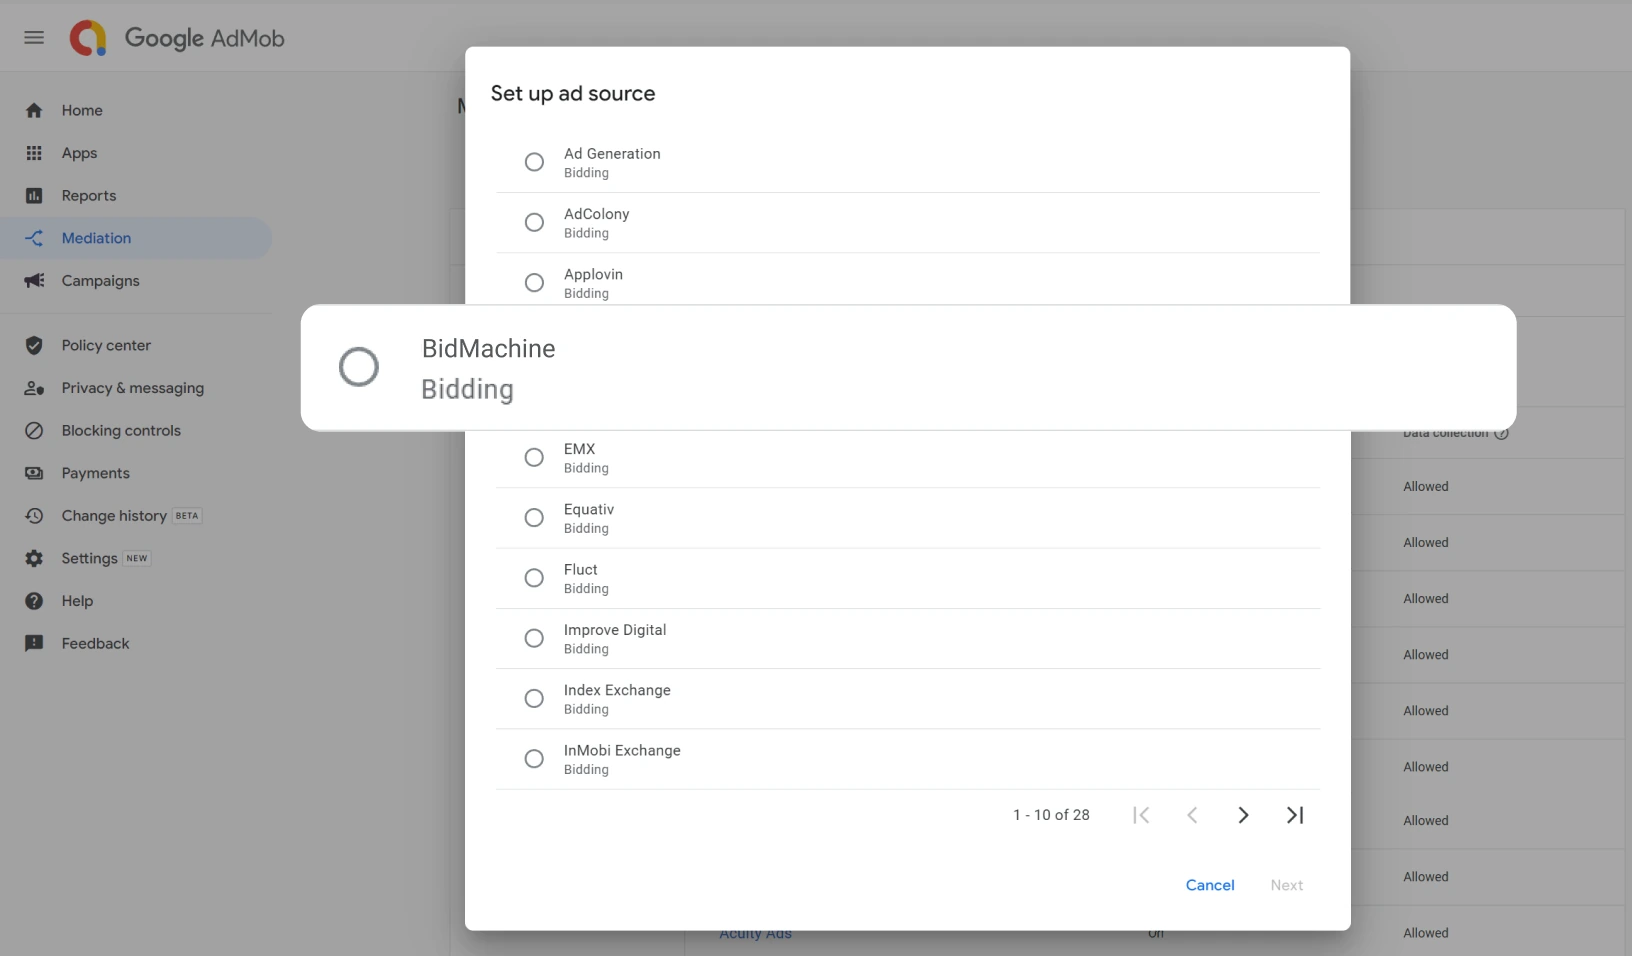Open Home in the sidebar
The width and height of the screenshot is (1632, 956).
click(136, 111)
